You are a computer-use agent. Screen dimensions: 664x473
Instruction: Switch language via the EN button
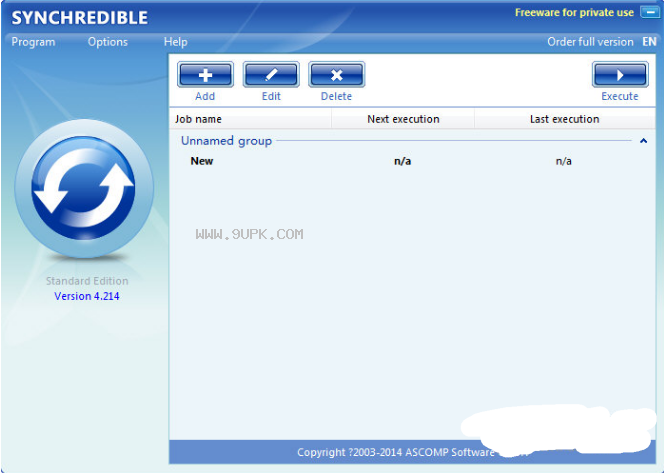(x=649, y=42)
